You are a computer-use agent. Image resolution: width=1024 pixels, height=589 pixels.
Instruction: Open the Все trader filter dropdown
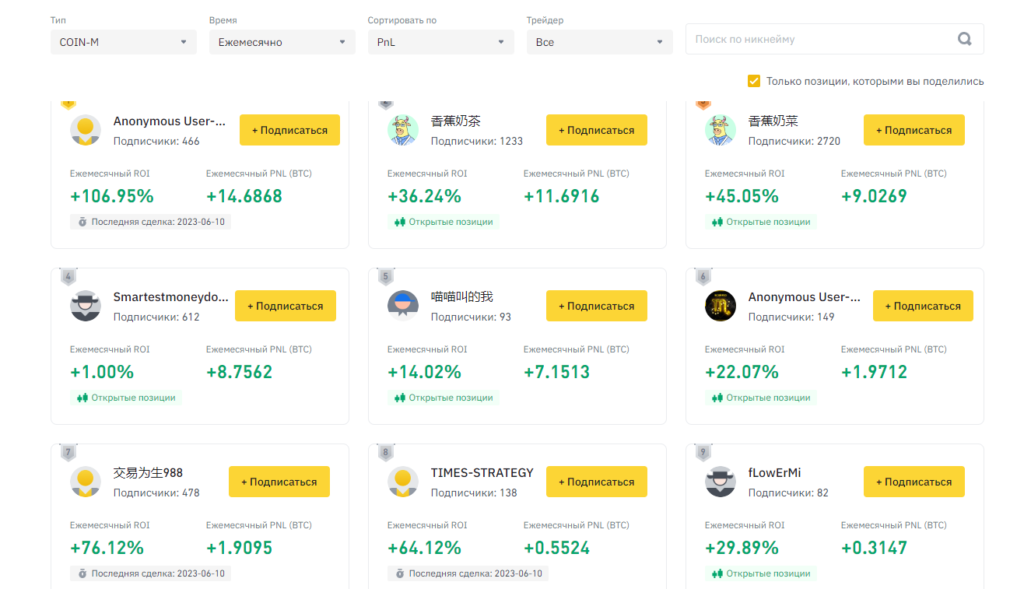pyautogui.click(x=598, y=42)
